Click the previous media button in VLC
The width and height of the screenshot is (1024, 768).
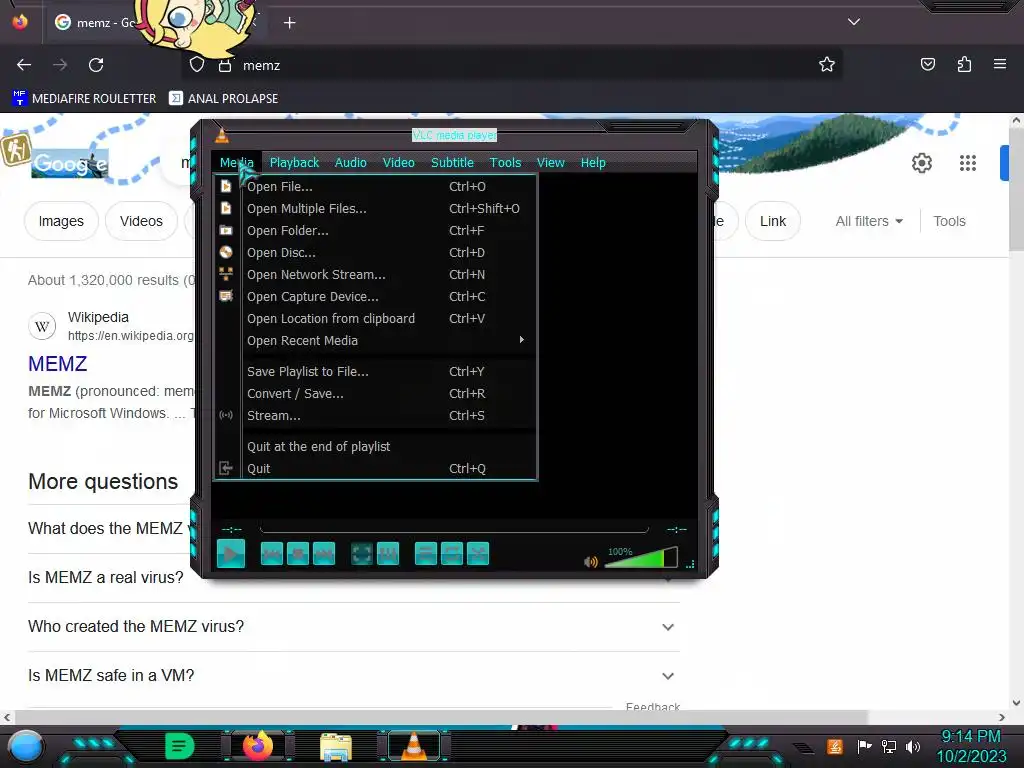click(x=272, y=554)
